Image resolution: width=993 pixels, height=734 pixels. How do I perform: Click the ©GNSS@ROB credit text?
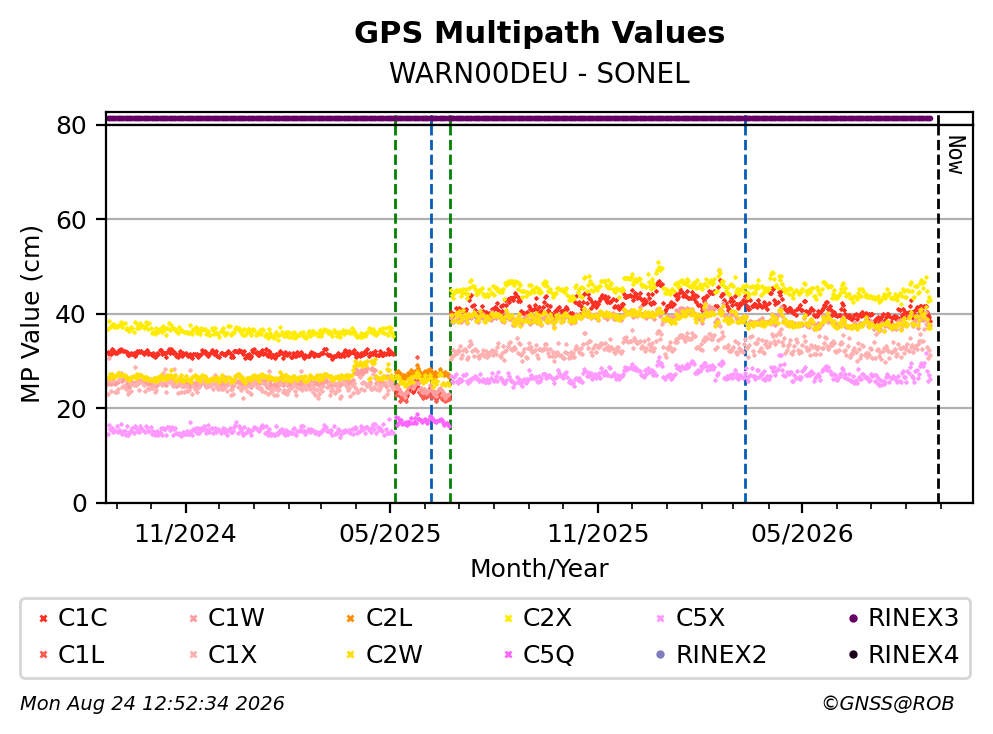(888, 704)
